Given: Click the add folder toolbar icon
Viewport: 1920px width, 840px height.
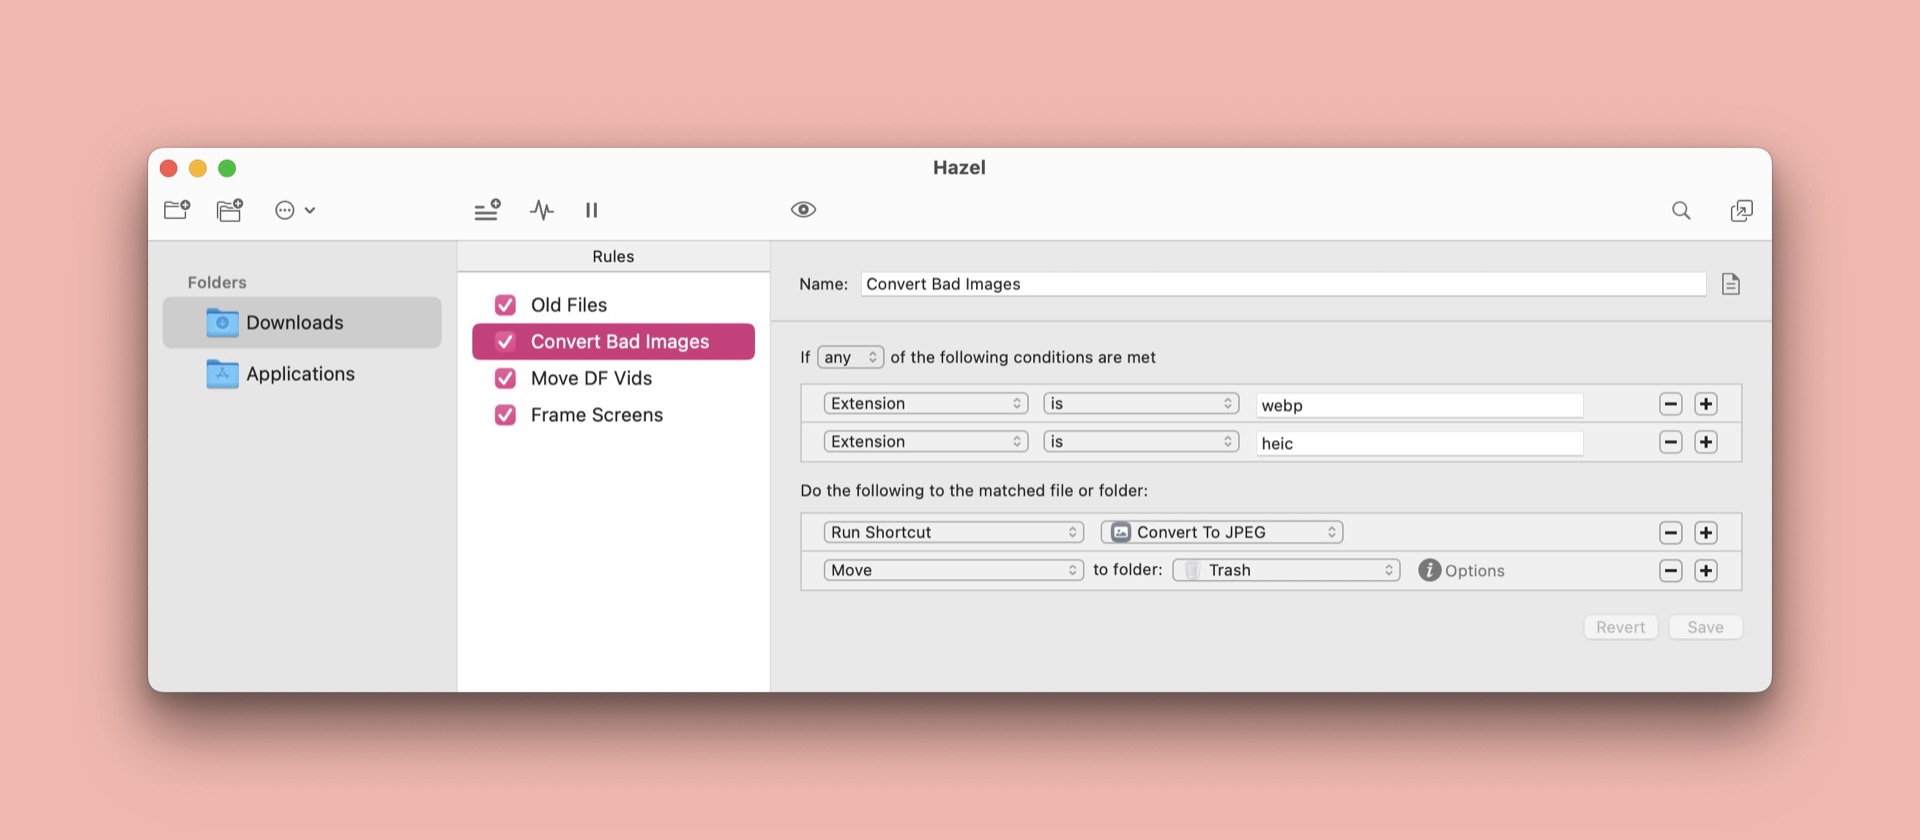Looking at the screenshot, I should click(x=177, y=210).
